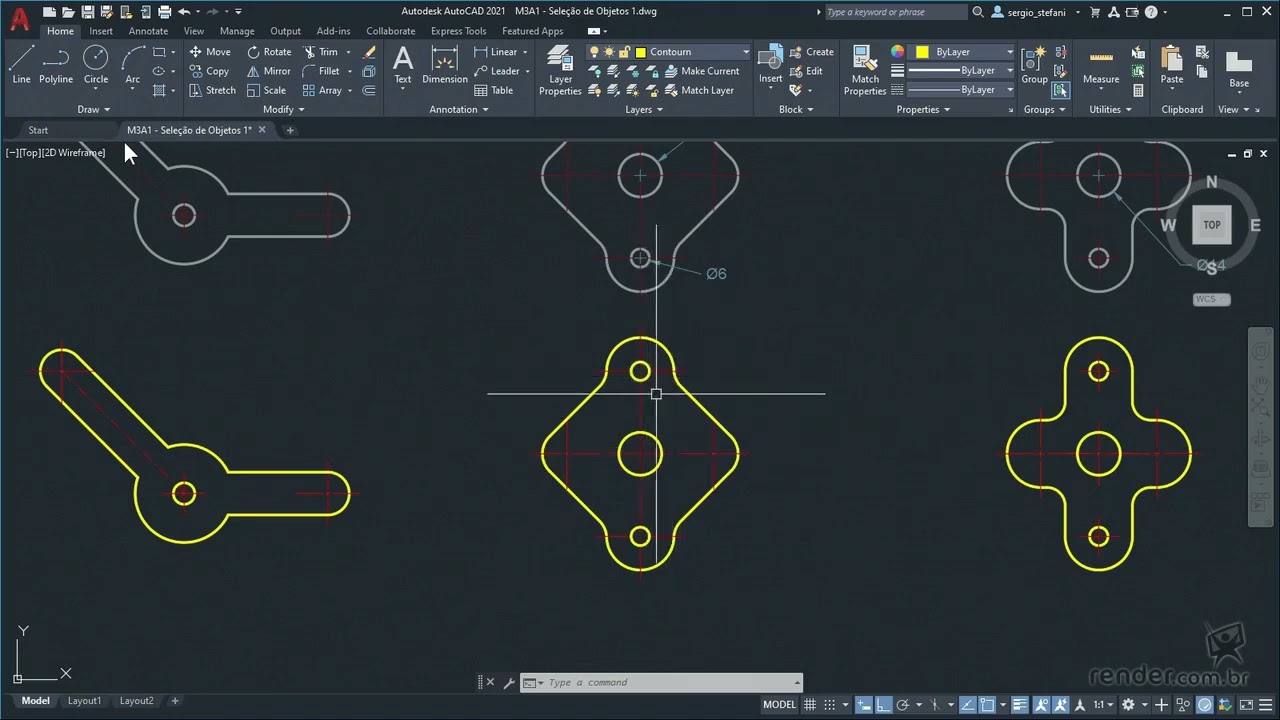Toggle lineweight display in status bar
1280x720 pixels.
[1019, 705]
